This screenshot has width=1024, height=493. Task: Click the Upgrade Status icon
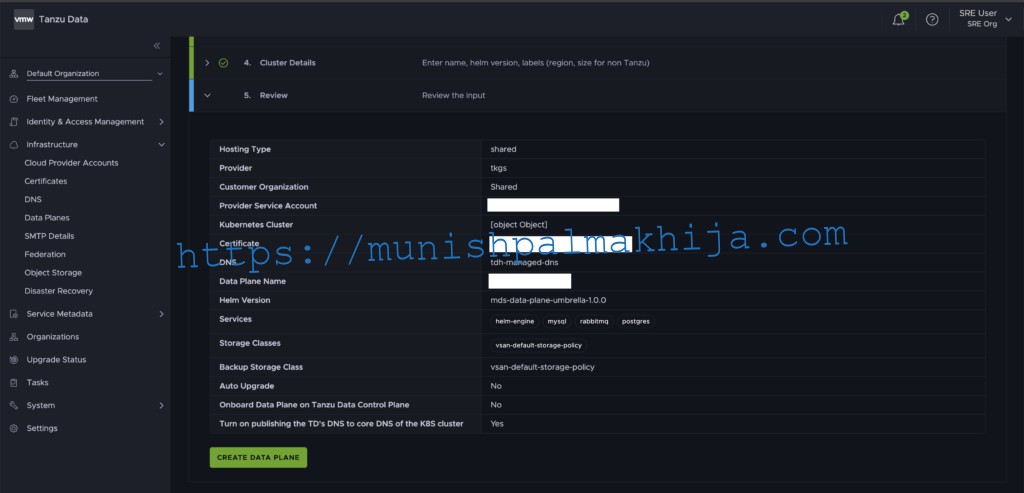(x=14, y=360)
